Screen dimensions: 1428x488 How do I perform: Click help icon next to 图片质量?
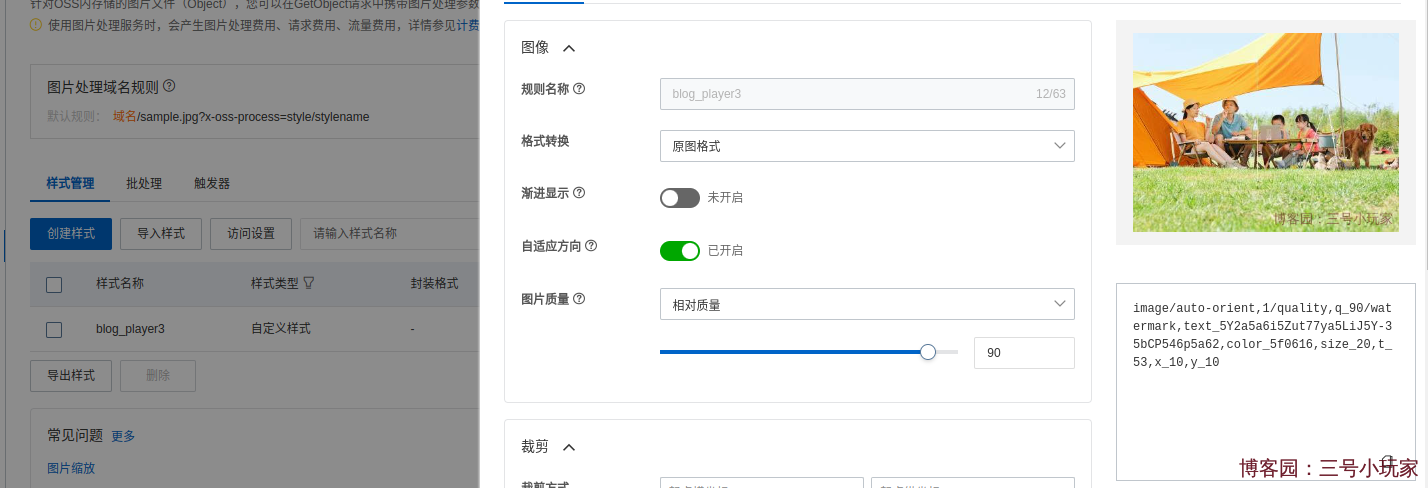click(x=579, y=298)
